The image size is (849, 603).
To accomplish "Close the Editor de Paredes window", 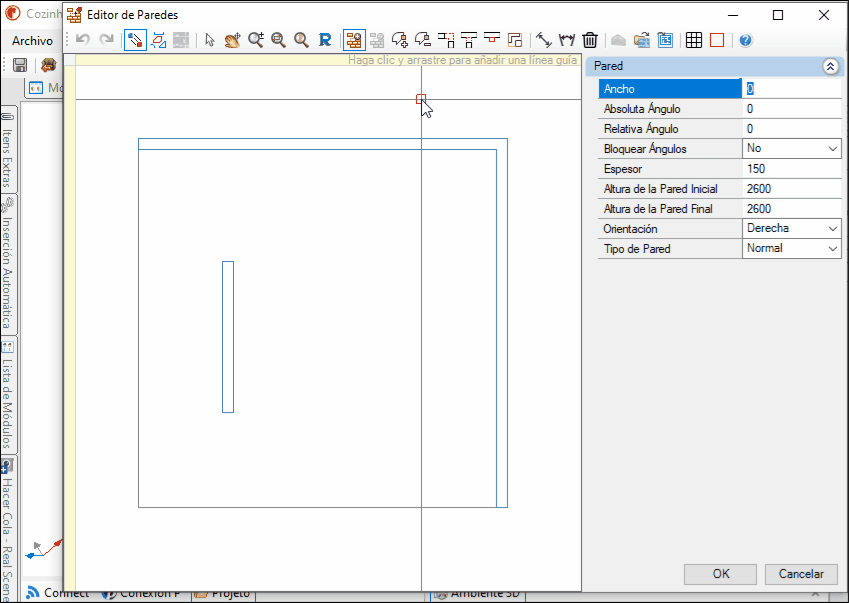I will 824,15.
